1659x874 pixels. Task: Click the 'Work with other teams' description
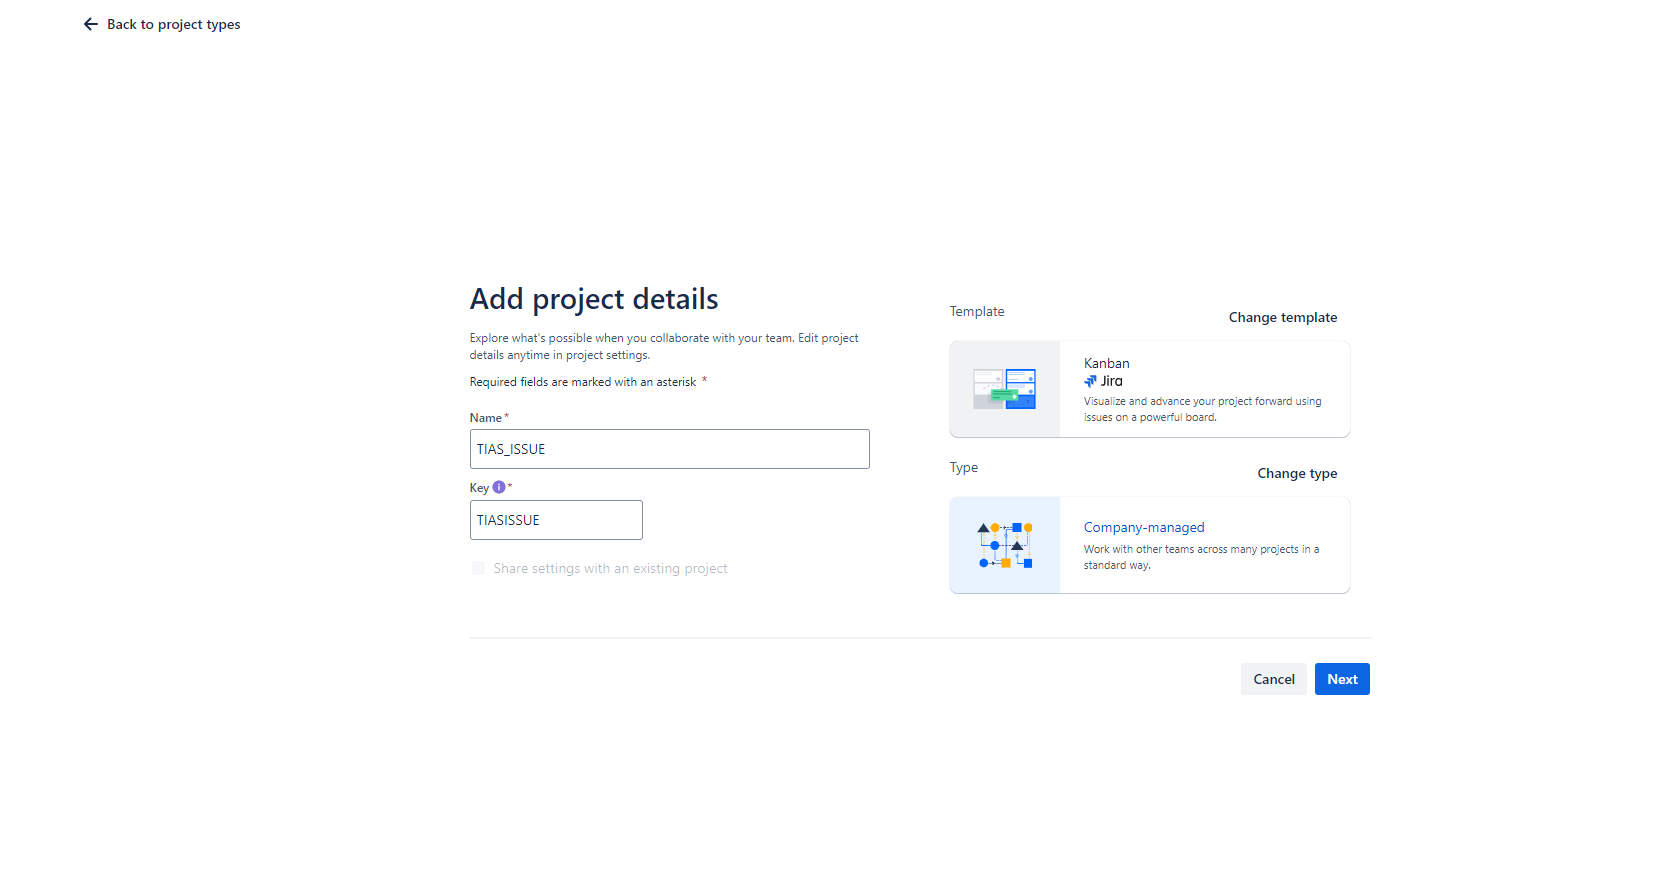pos(1201,557)
